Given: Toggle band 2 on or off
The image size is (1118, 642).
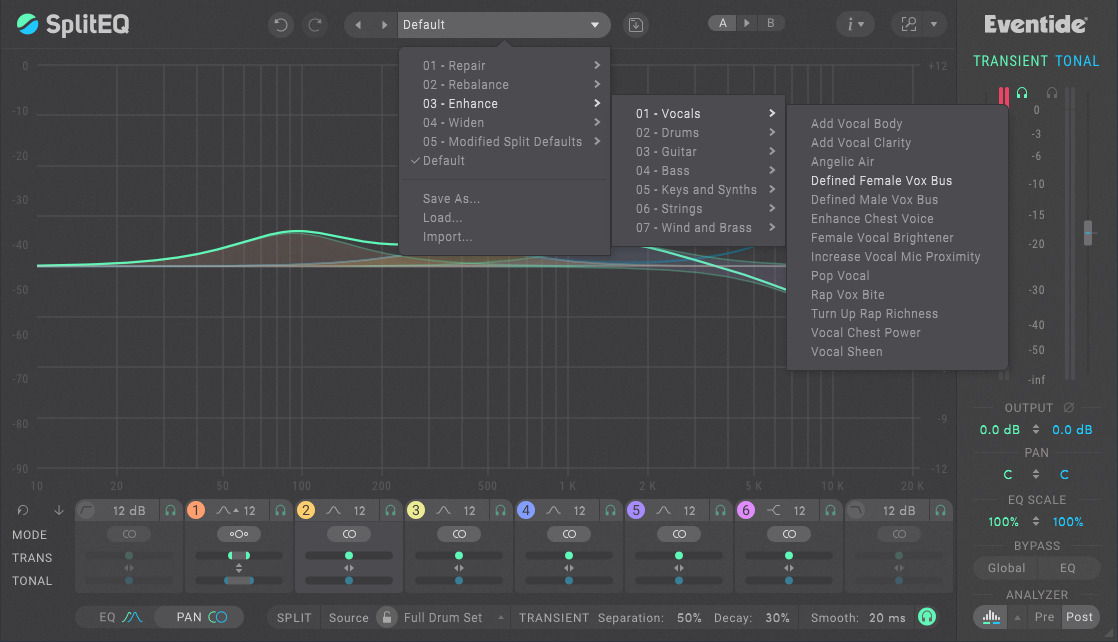Looking at the screenshot, I should (306, 510).
